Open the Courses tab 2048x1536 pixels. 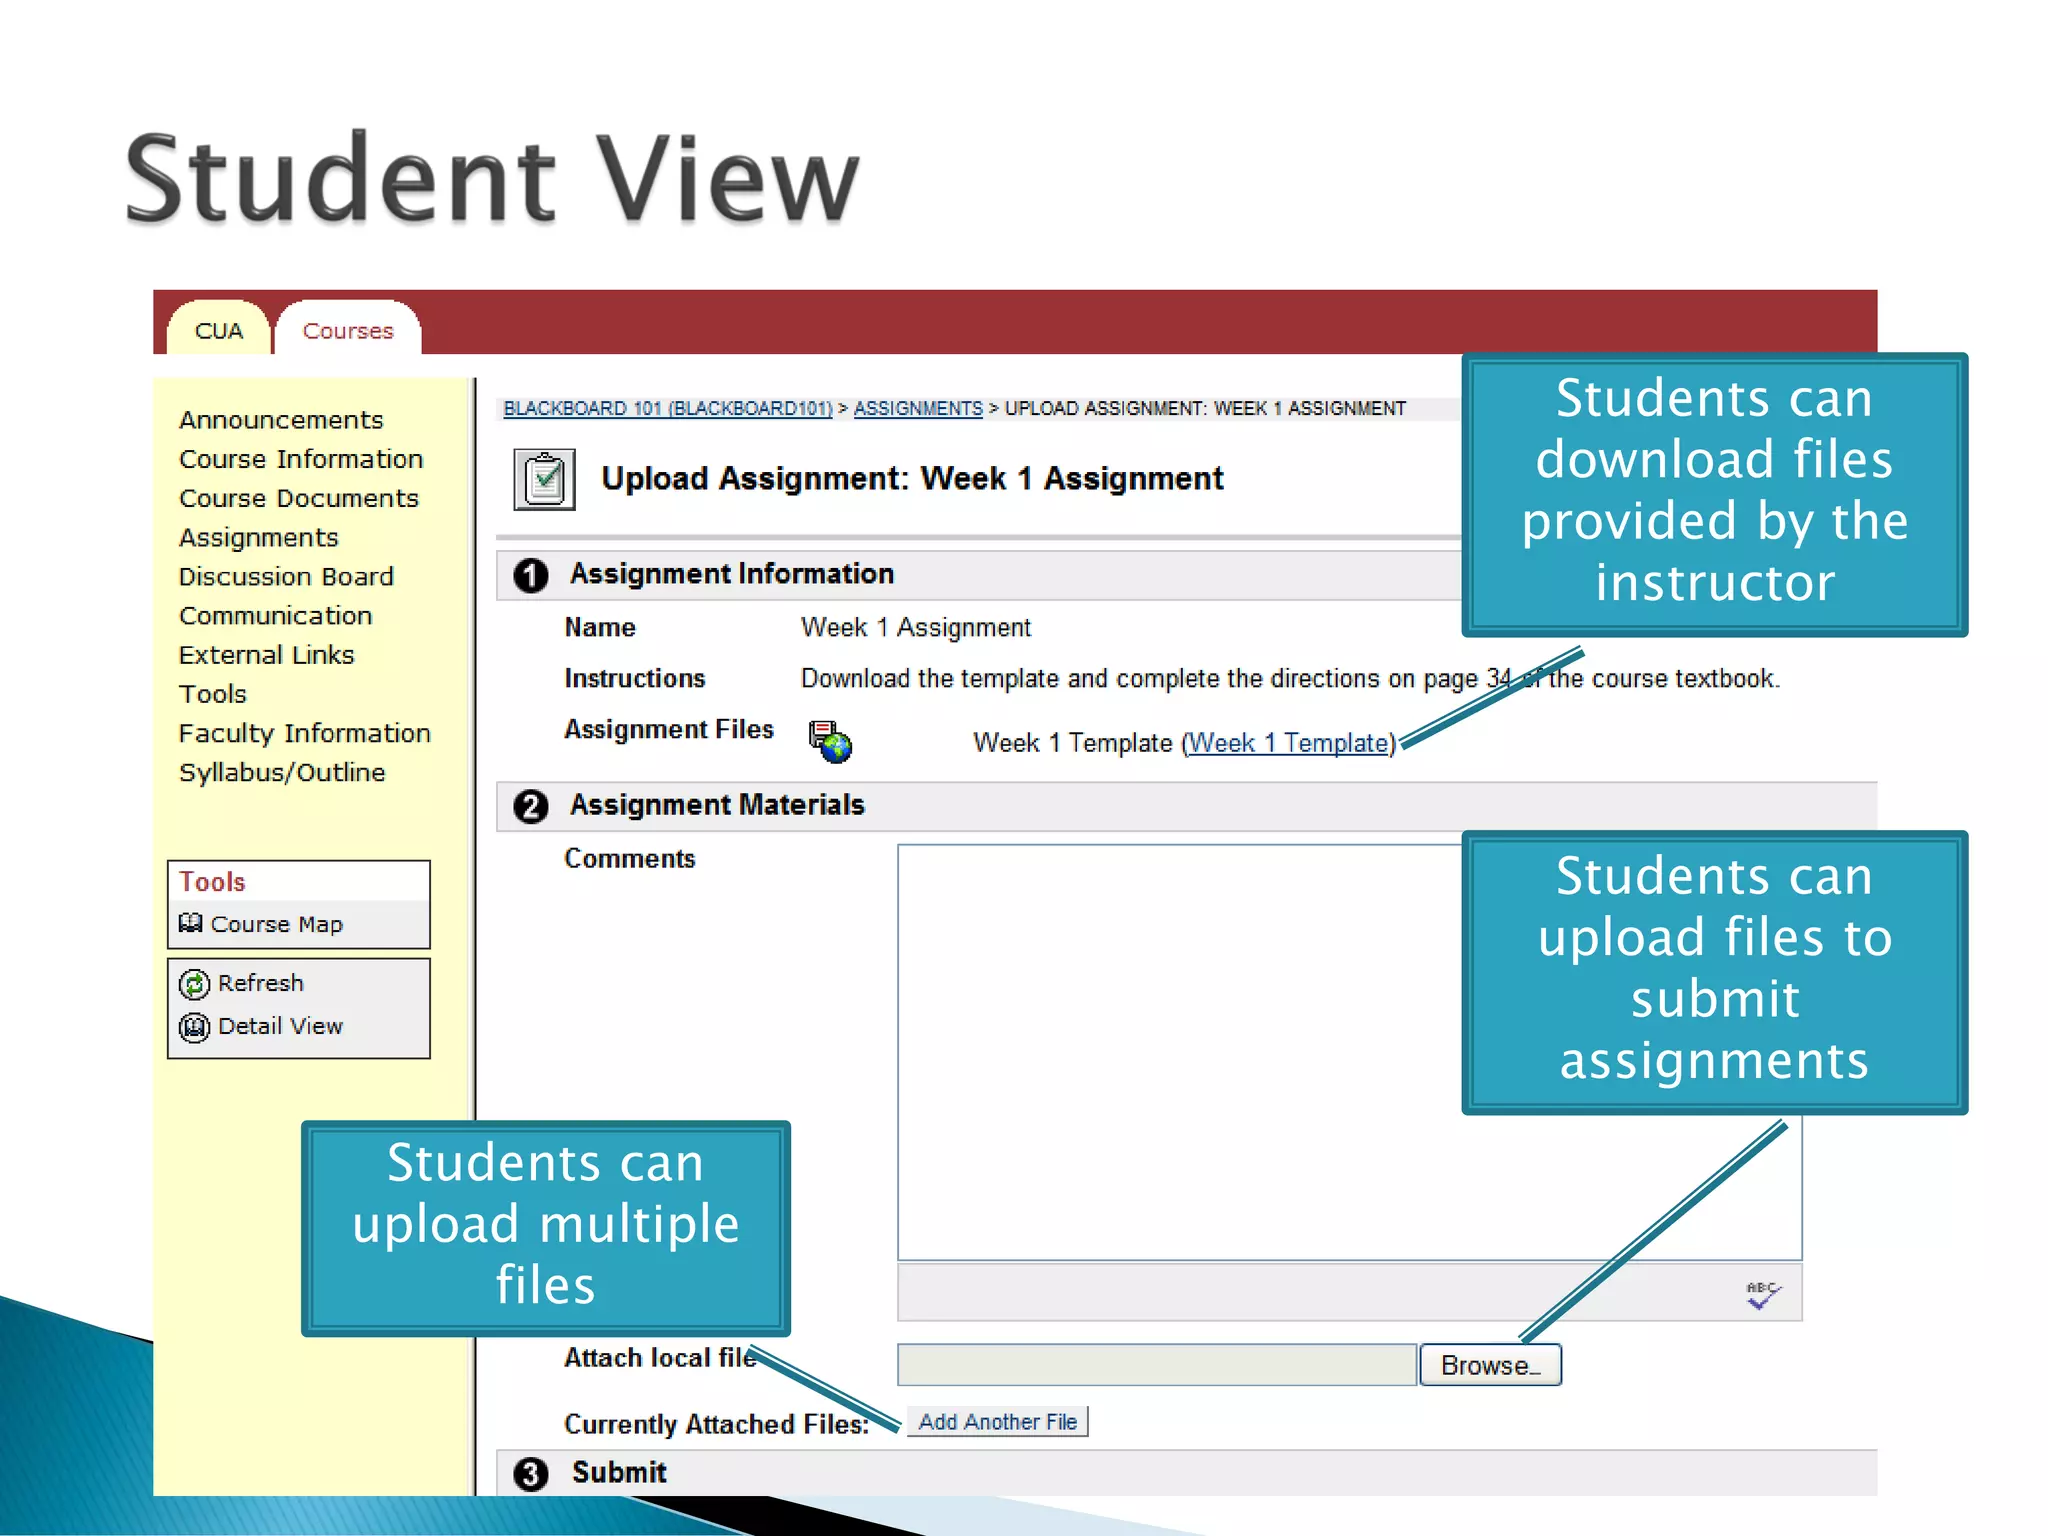pyautogui.click(x=348, y=331)
